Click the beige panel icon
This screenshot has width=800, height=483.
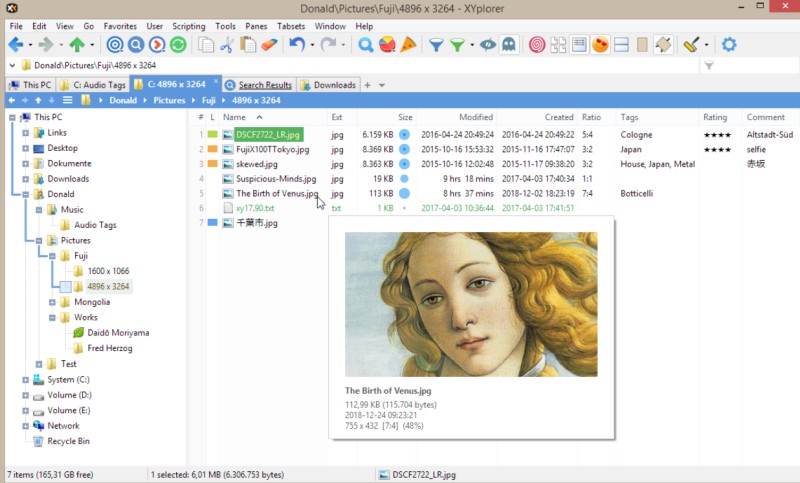pos(642,45)
